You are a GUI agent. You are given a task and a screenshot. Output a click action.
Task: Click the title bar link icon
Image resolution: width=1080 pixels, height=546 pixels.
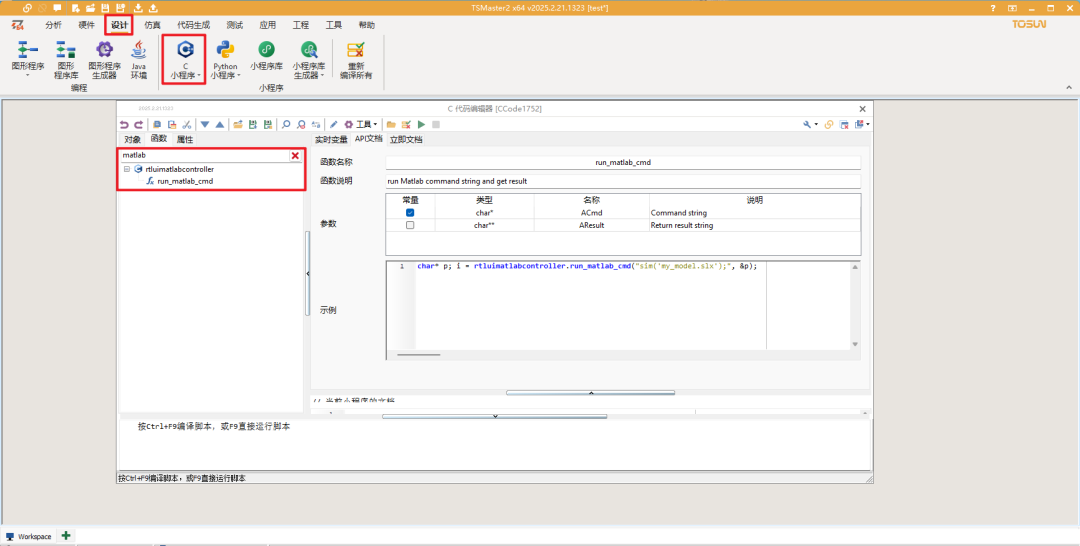(x=28, y=8)
